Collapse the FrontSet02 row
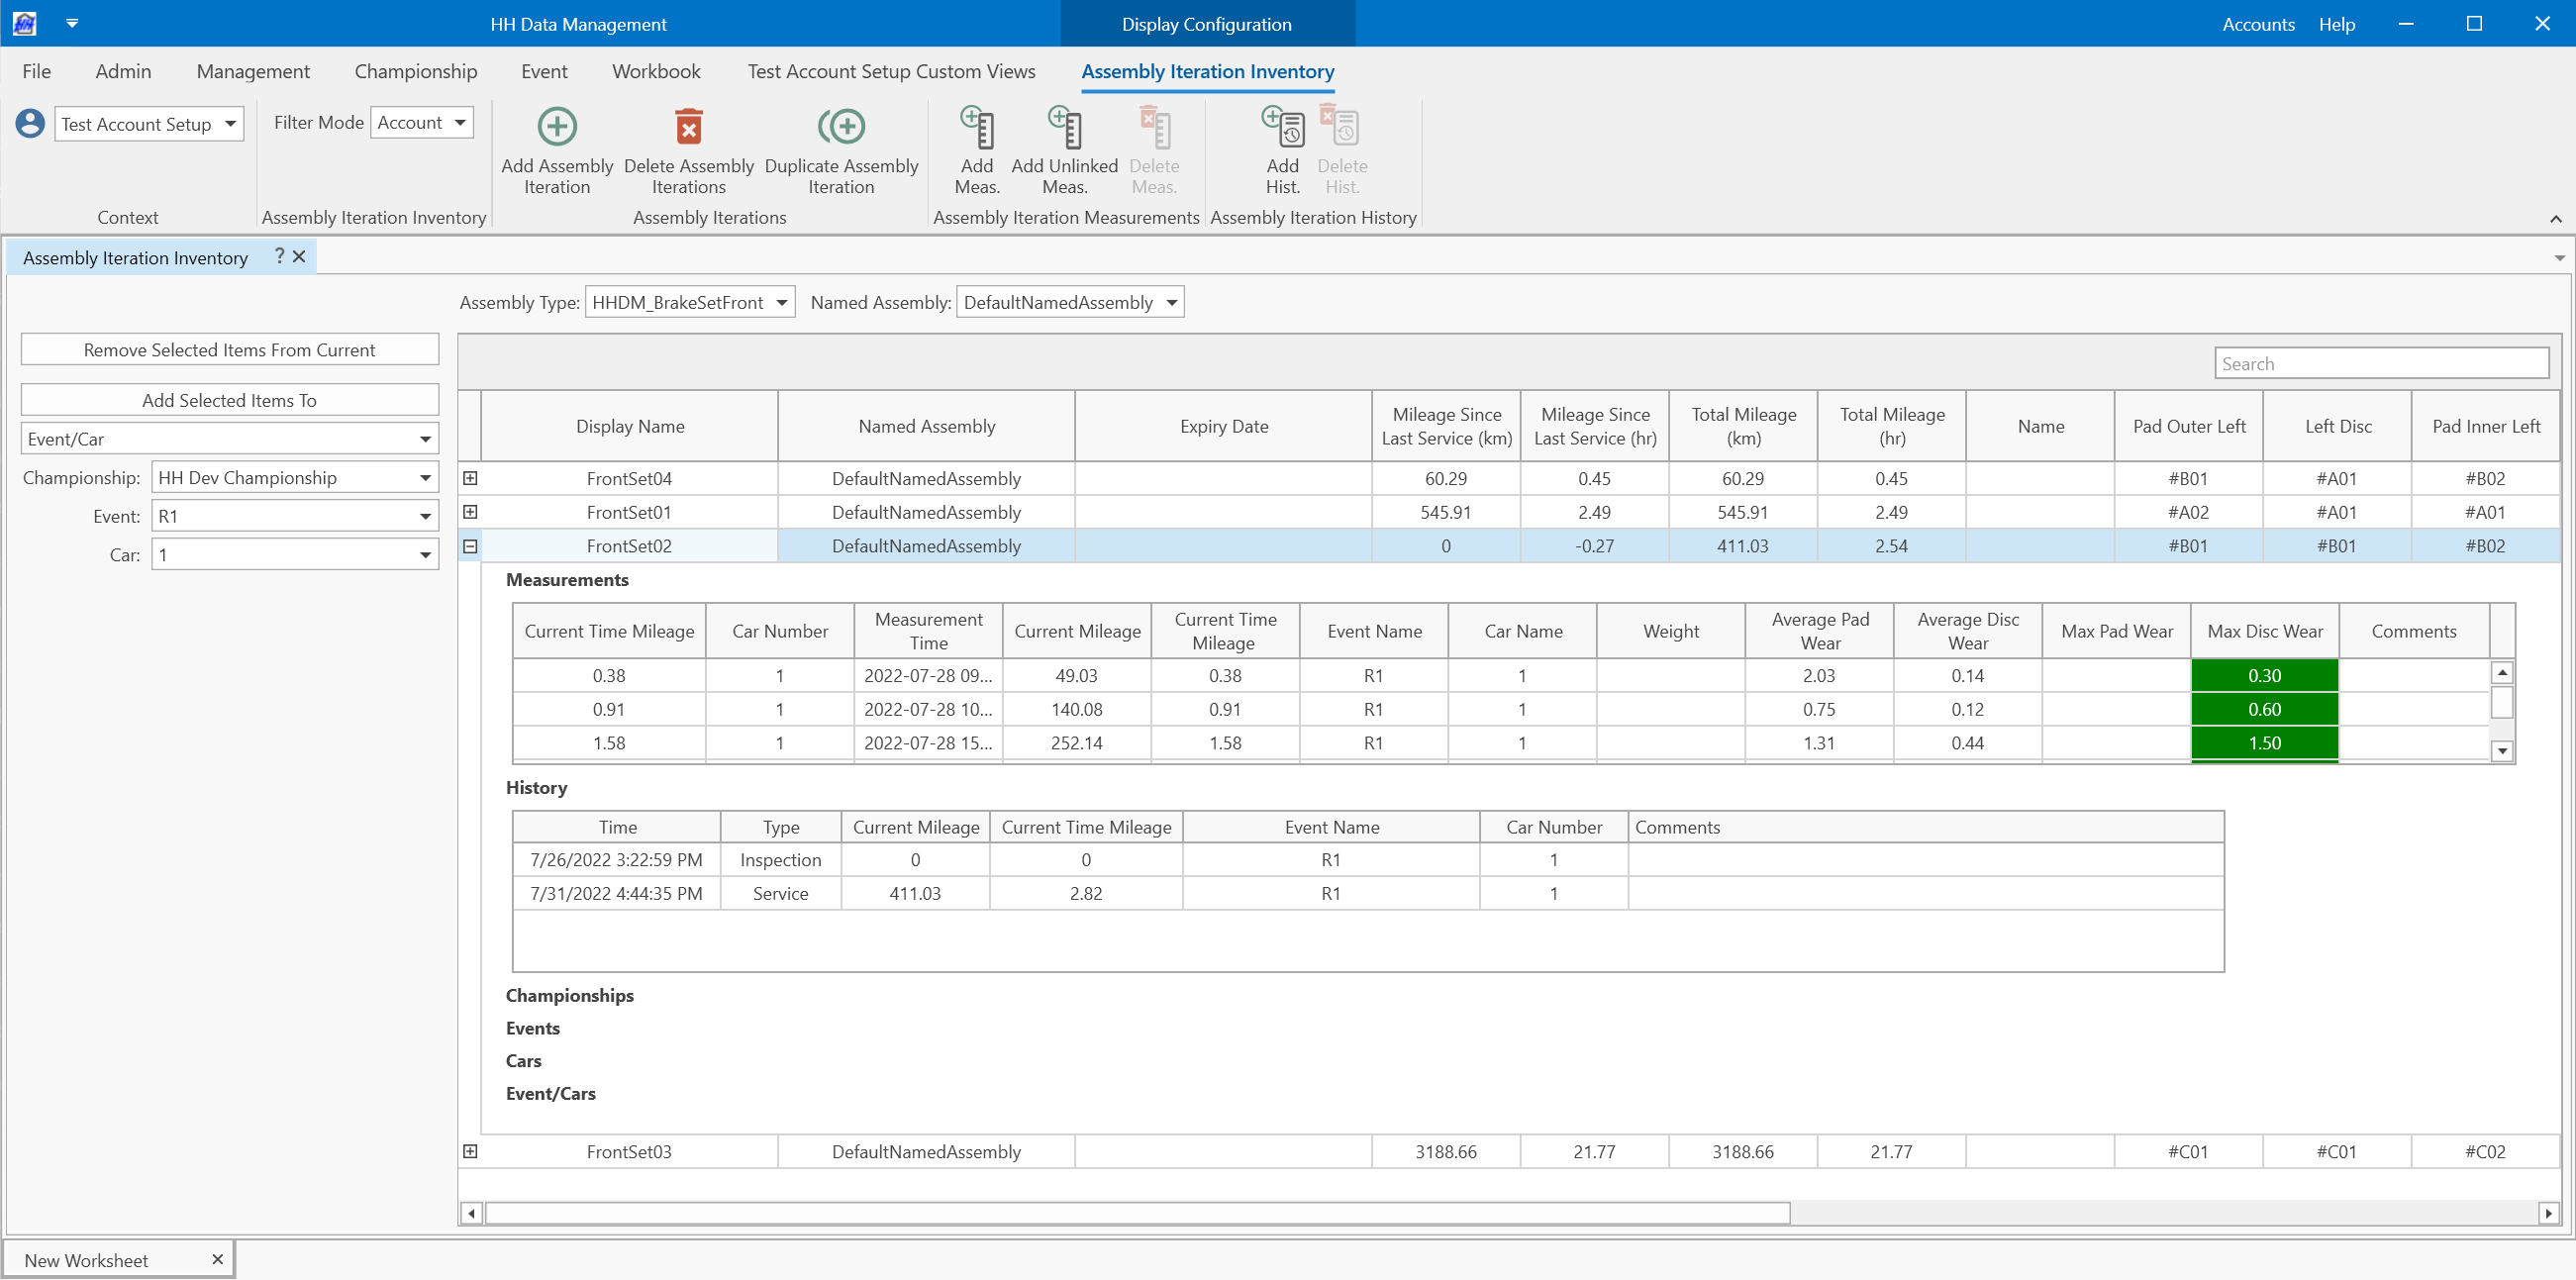 470,546
